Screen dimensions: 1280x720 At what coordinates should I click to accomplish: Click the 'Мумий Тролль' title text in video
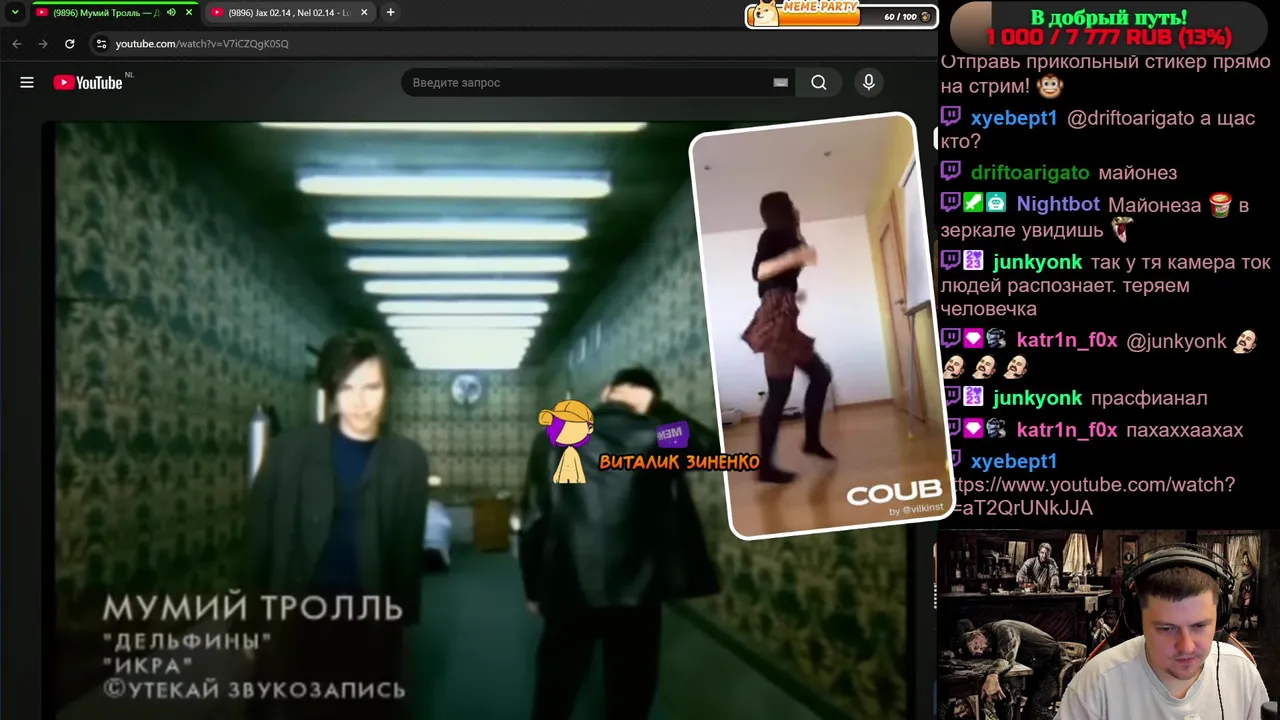[x=253, y=608]
